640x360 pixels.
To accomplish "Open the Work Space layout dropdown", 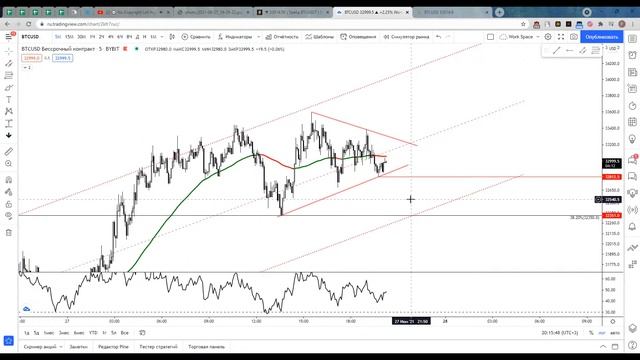I will (520, 37).
